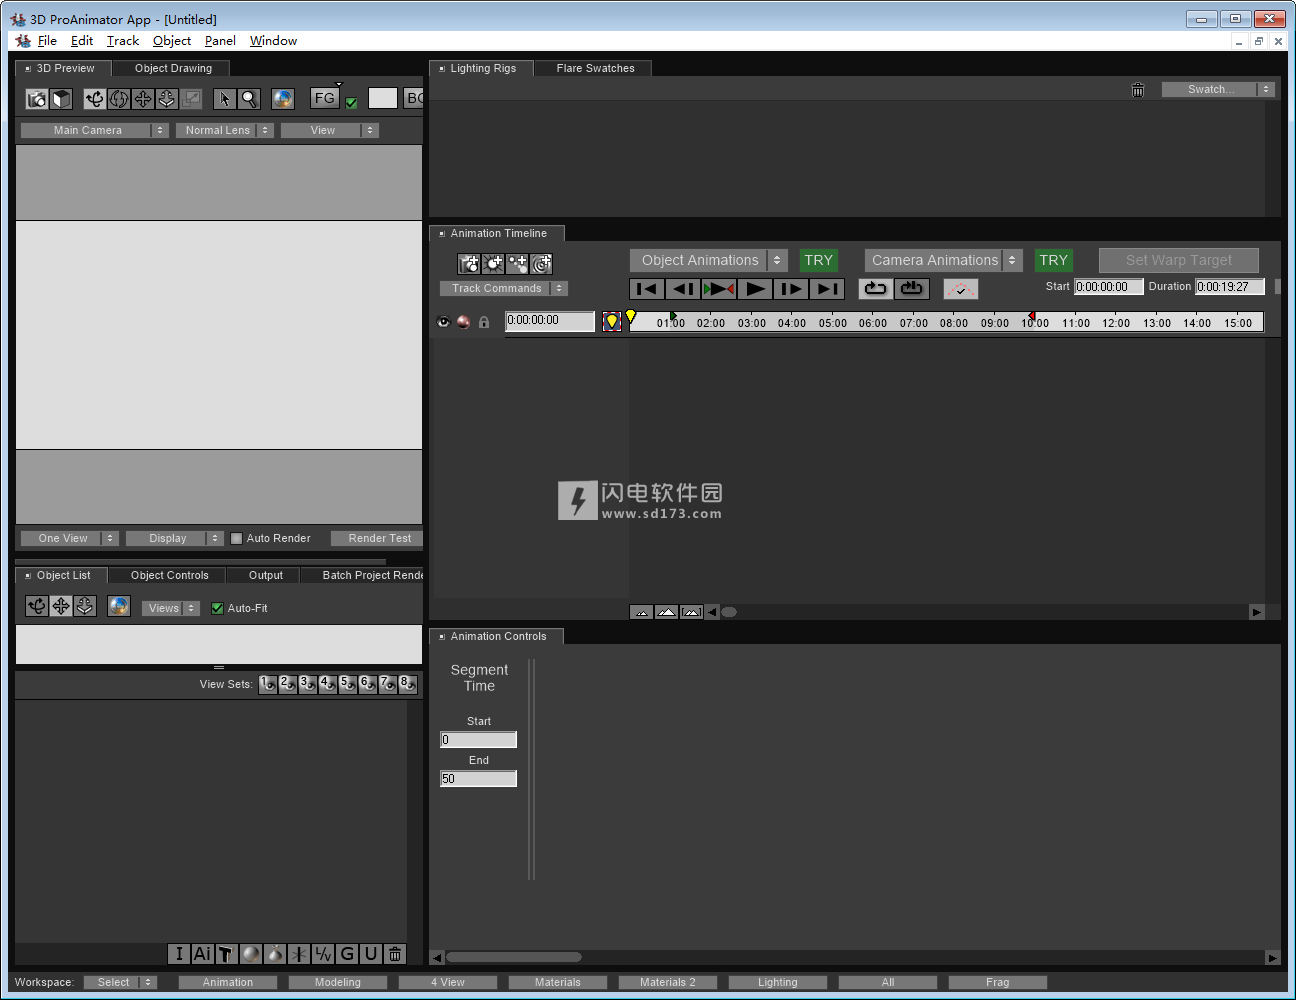Click the timeline current time field
Image resolution: width=1296 pixels, height=1000 pixels.
click(550, 321)
